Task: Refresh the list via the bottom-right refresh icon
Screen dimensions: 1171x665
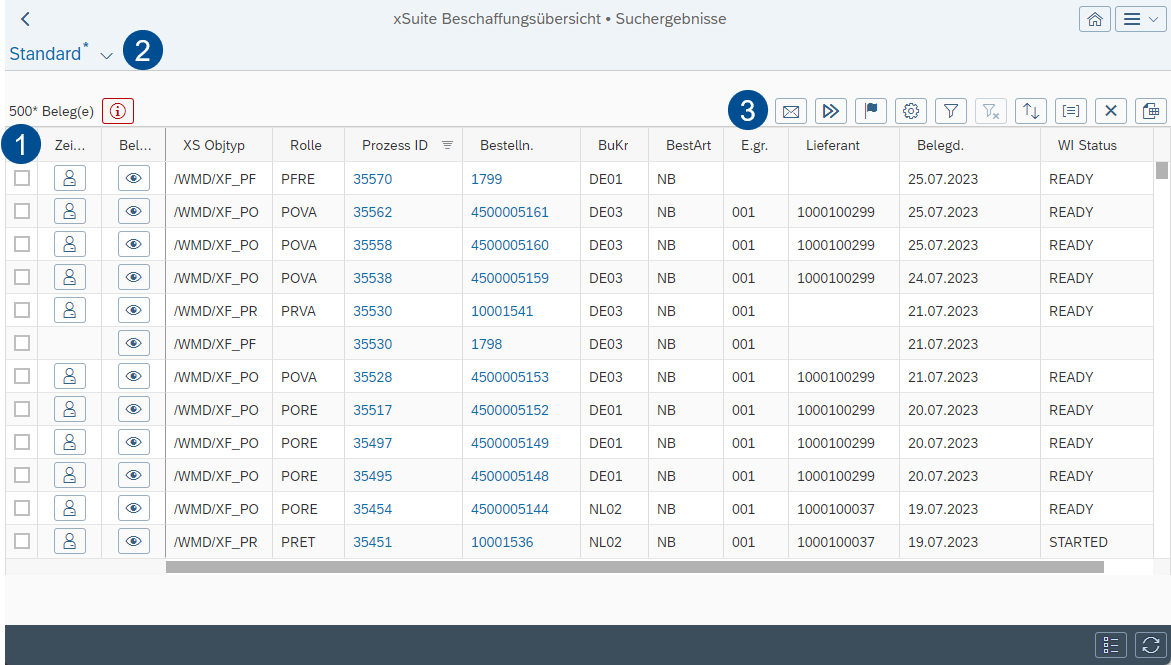Action: 1150,645
